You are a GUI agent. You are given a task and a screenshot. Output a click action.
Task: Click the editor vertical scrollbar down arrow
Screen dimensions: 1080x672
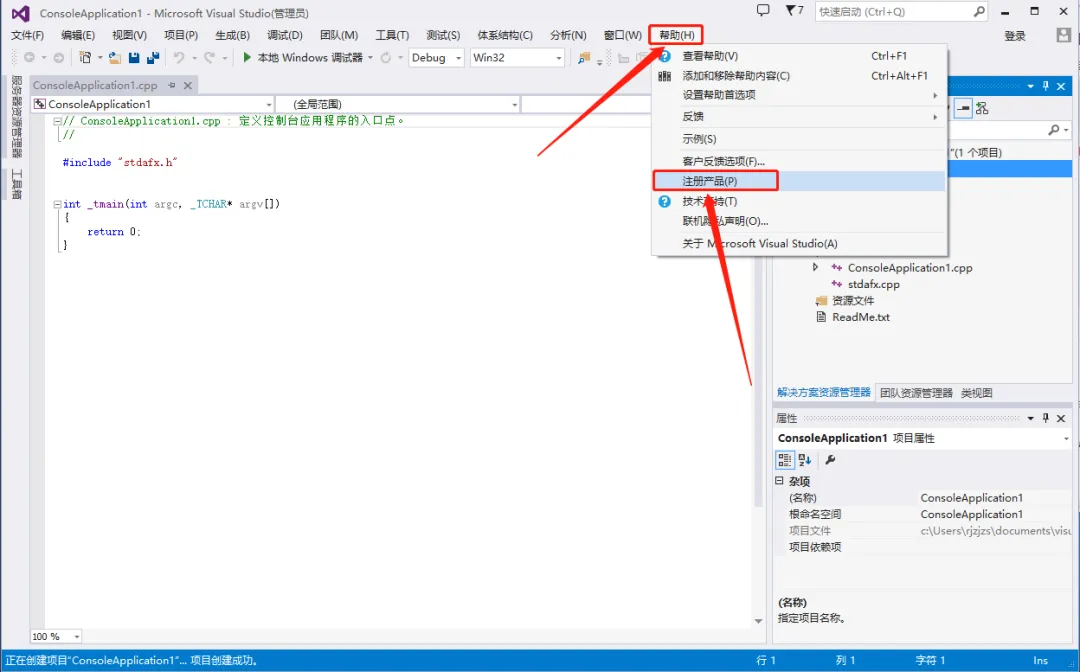coord(758,621)
